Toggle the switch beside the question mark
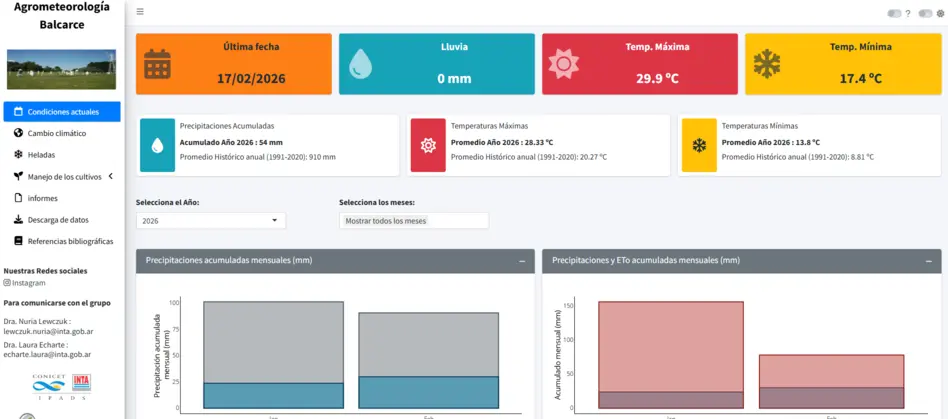Image resolution: width=948 pixels, height=419 pixels. pyautogui.click(x=894, y=13)
